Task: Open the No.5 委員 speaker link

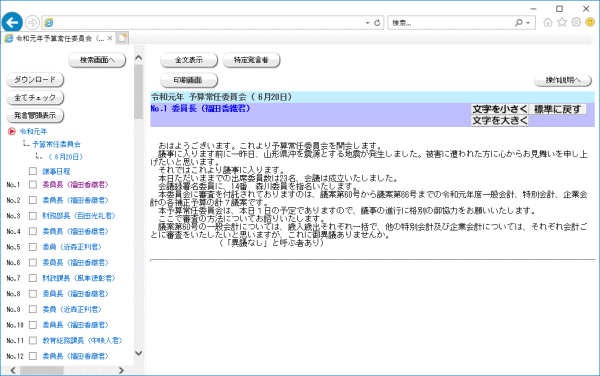Action: pyautogui.click(x=72, y=247)
